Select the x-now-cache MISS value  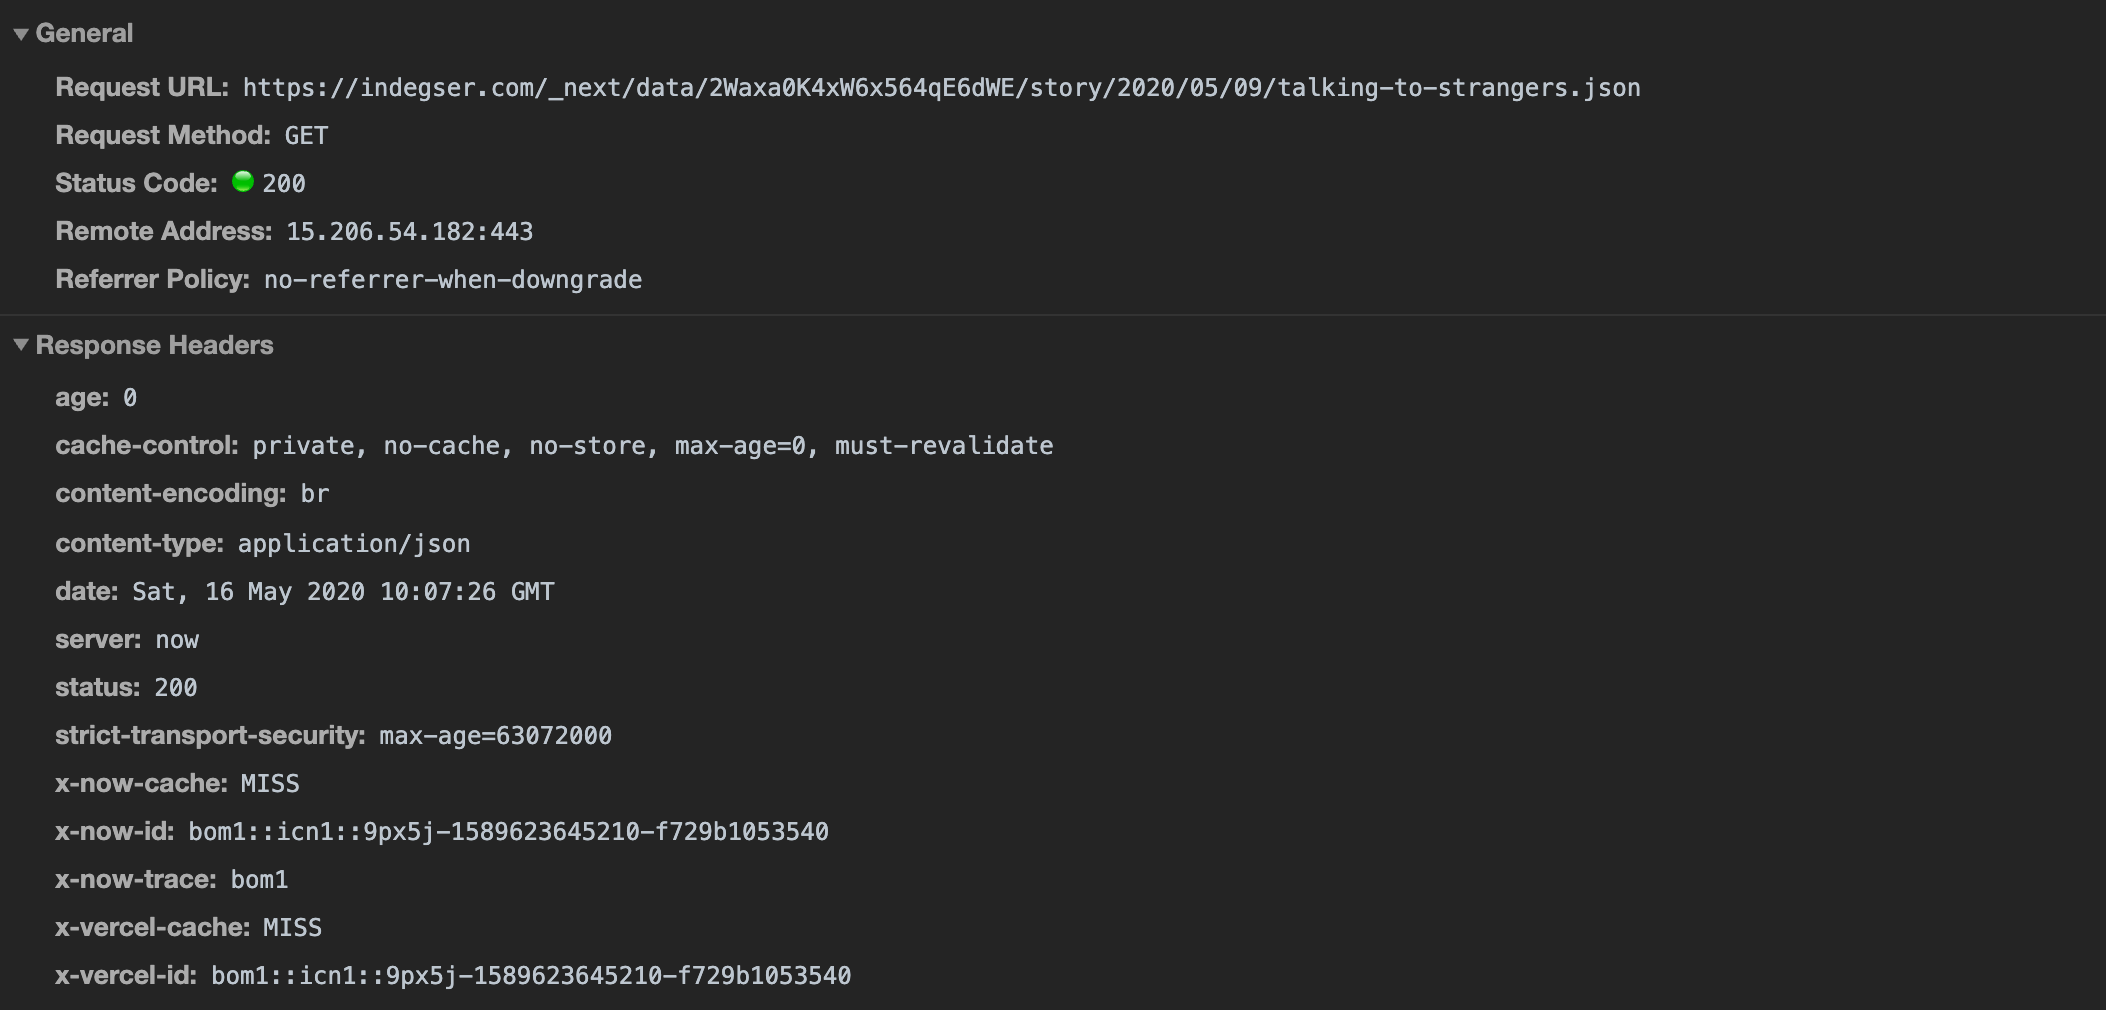[269, 783]
